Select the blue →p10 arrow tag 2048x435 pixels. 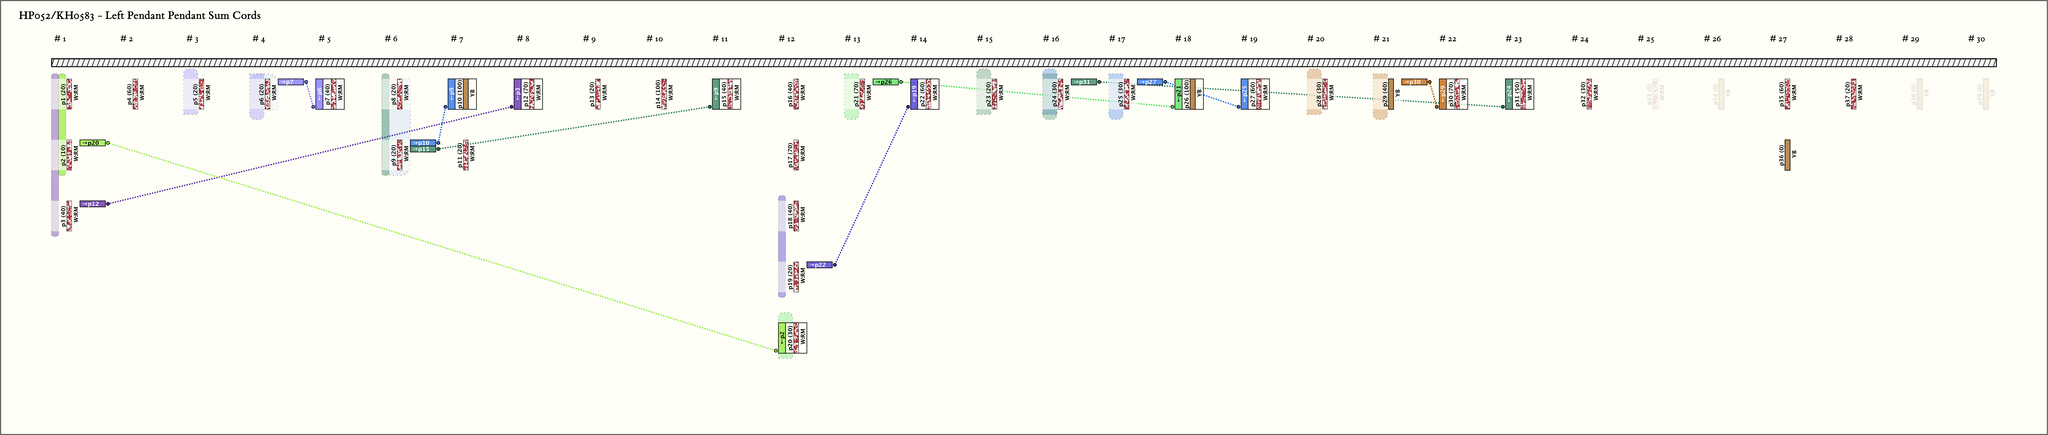[423, 143]
